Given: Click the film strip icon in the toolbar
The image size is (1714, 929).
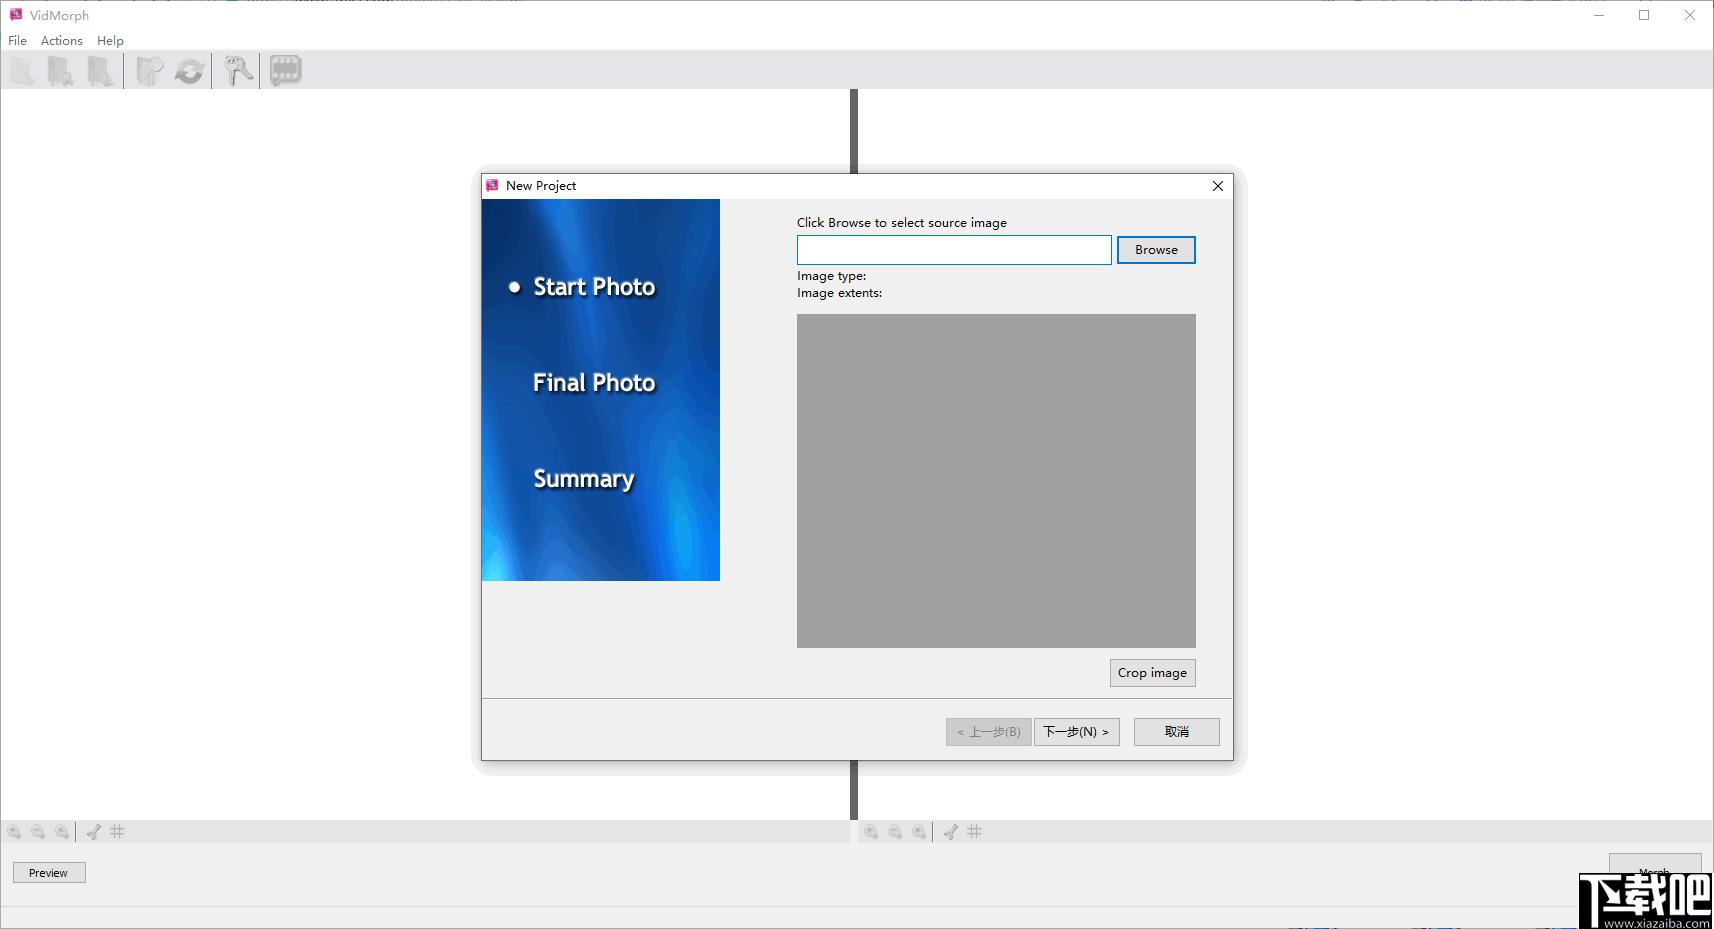Looking at the screenshot, I should (285, 70).
